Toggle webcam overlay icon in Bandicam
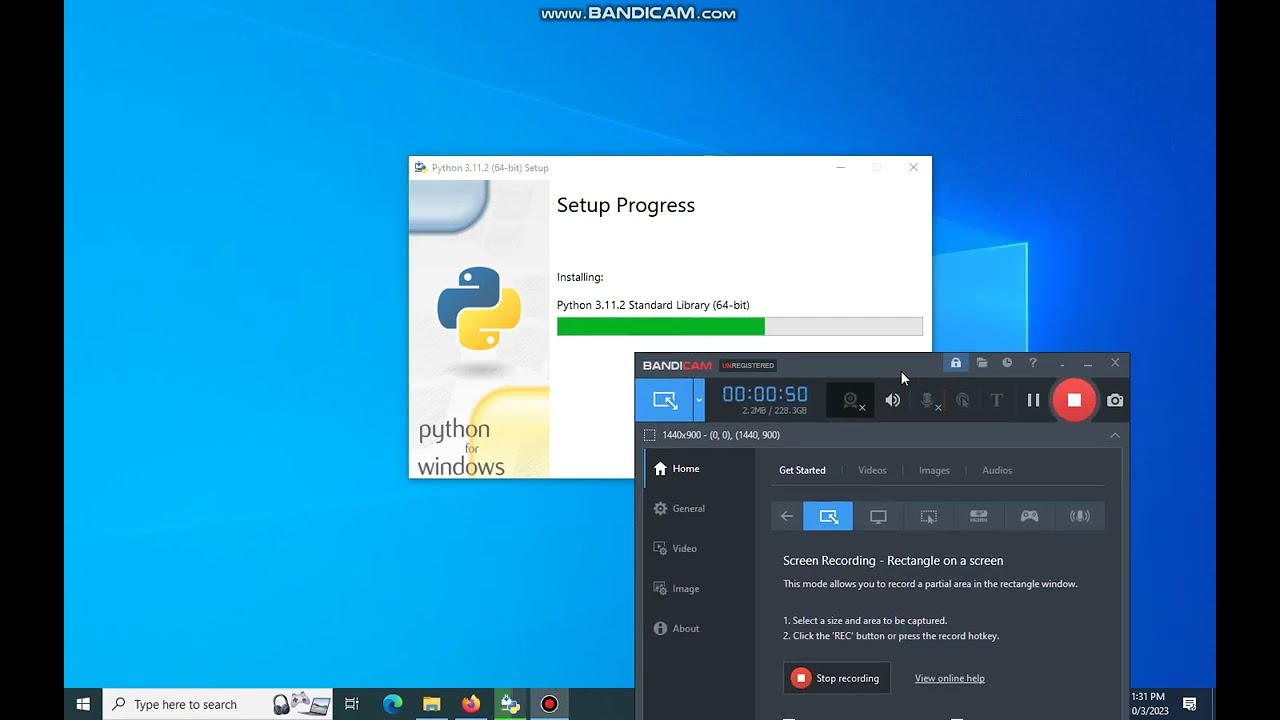 point(851,400)
